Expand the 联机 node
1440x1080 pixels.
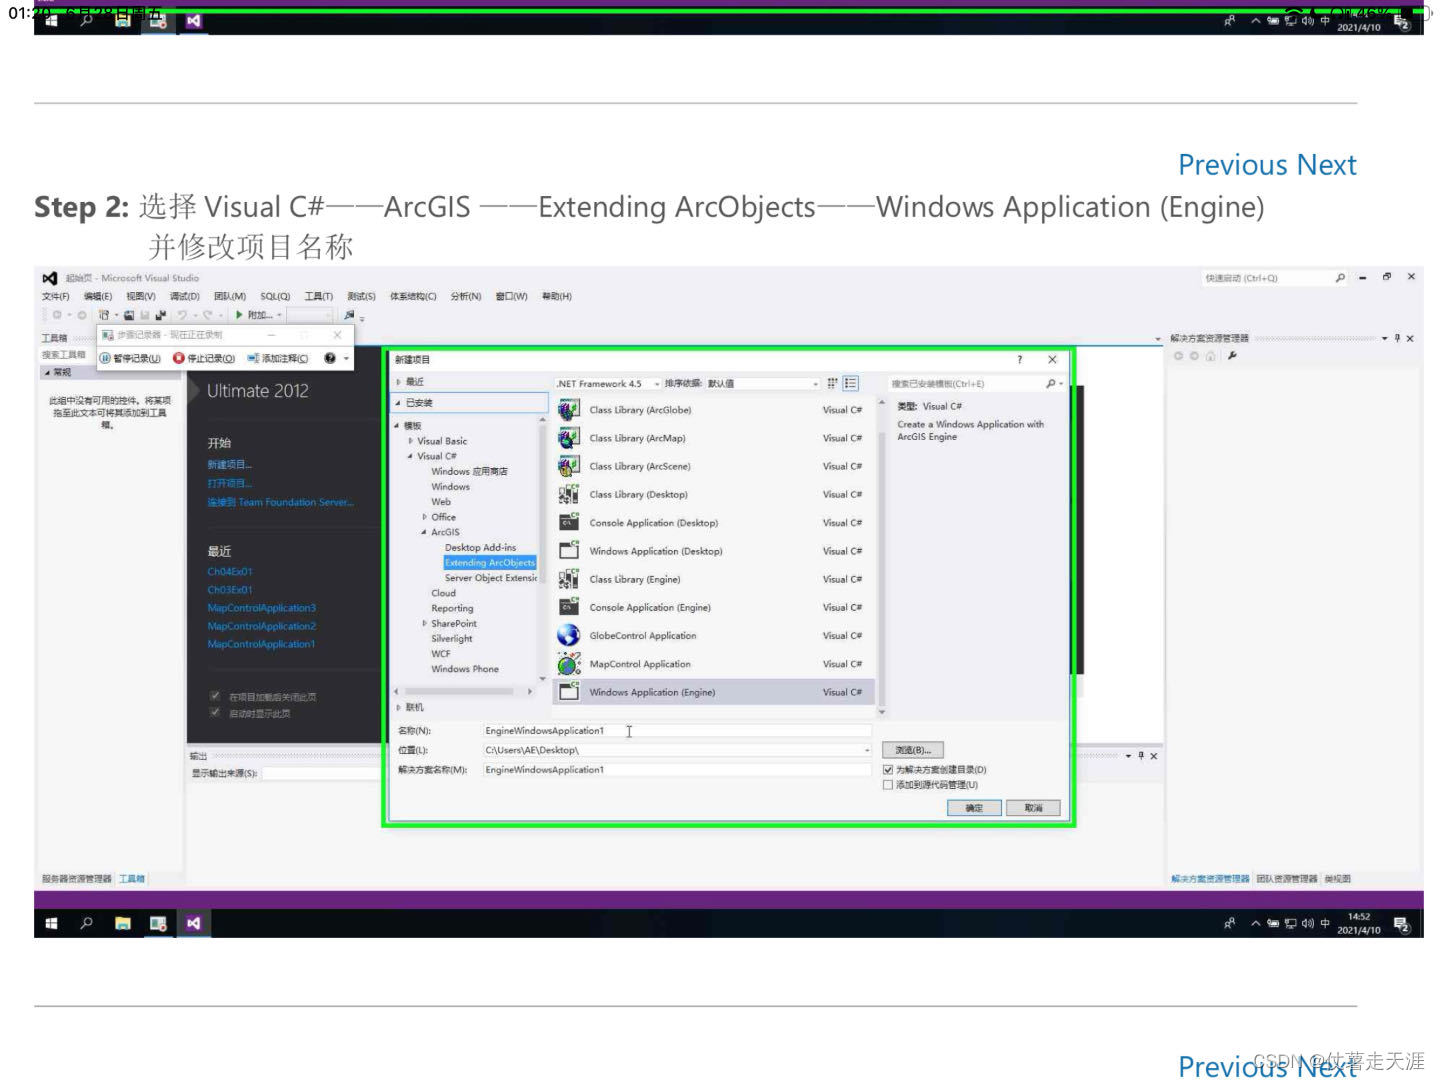click(x=398, y=707)
